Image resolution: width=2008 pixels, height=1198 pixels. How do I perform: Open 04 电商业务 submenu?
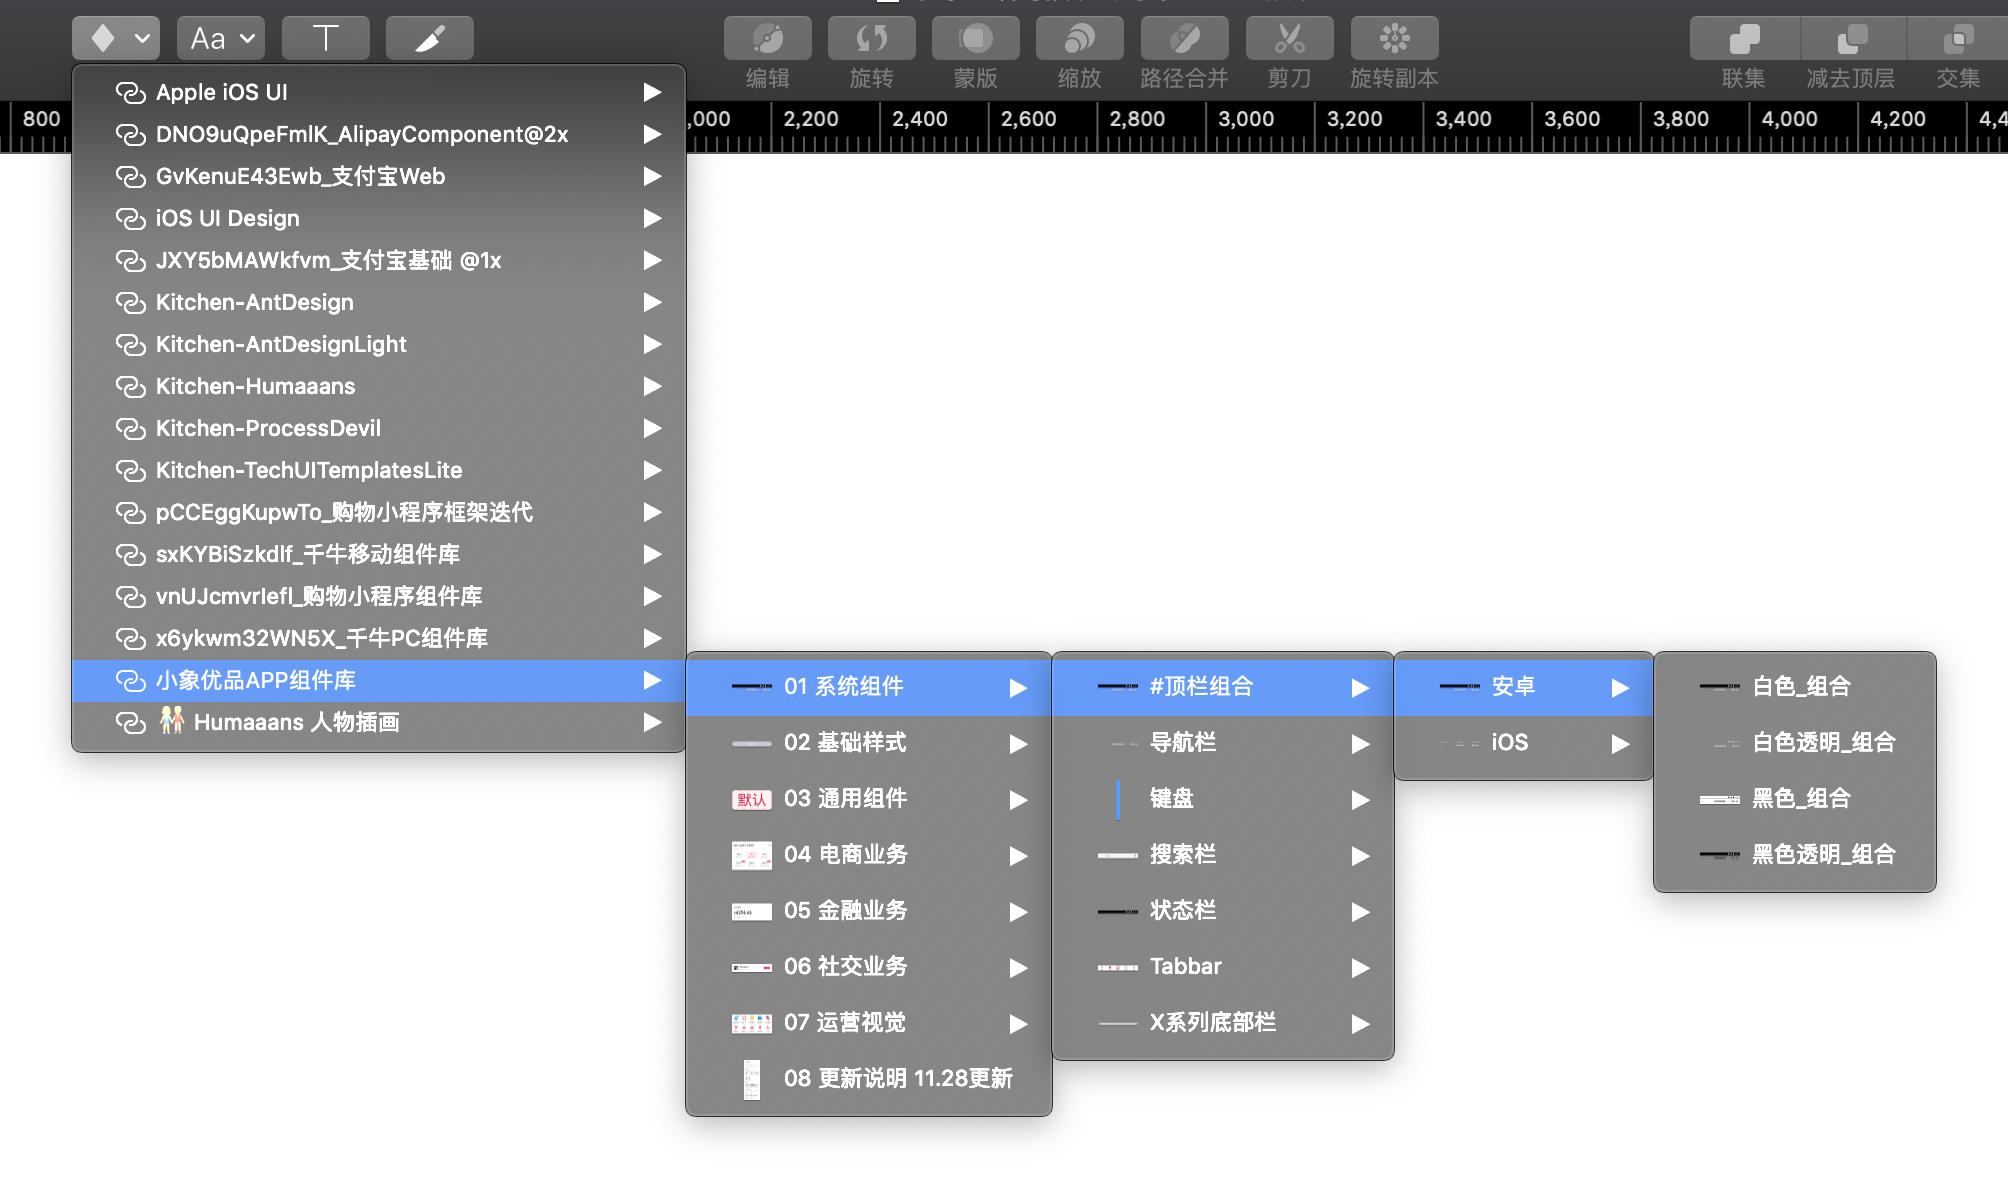[x=868, y=855]
